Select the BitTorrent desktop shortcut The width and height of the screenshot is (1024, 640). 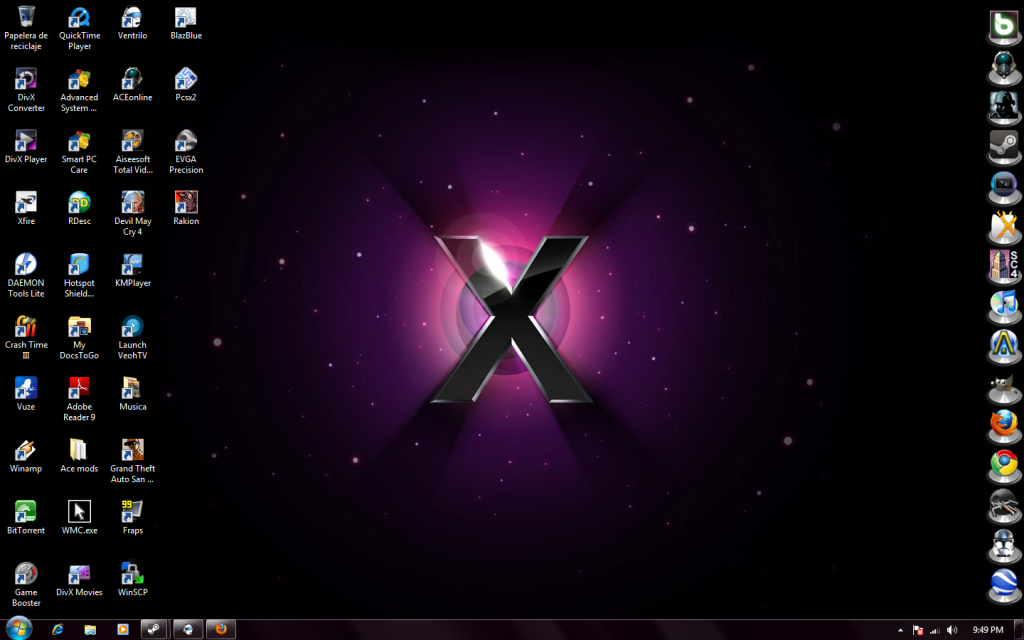26,518
